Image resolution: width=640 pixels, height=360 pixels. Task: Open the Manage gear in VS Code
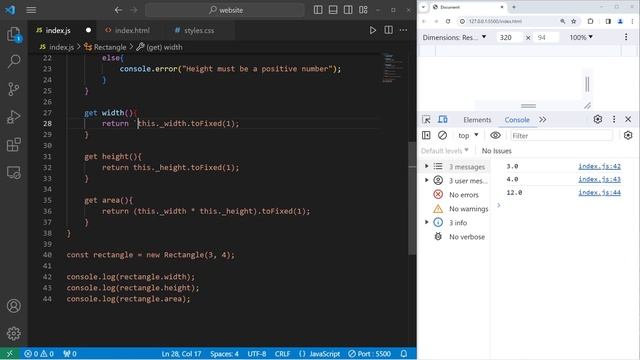point(13,333)
